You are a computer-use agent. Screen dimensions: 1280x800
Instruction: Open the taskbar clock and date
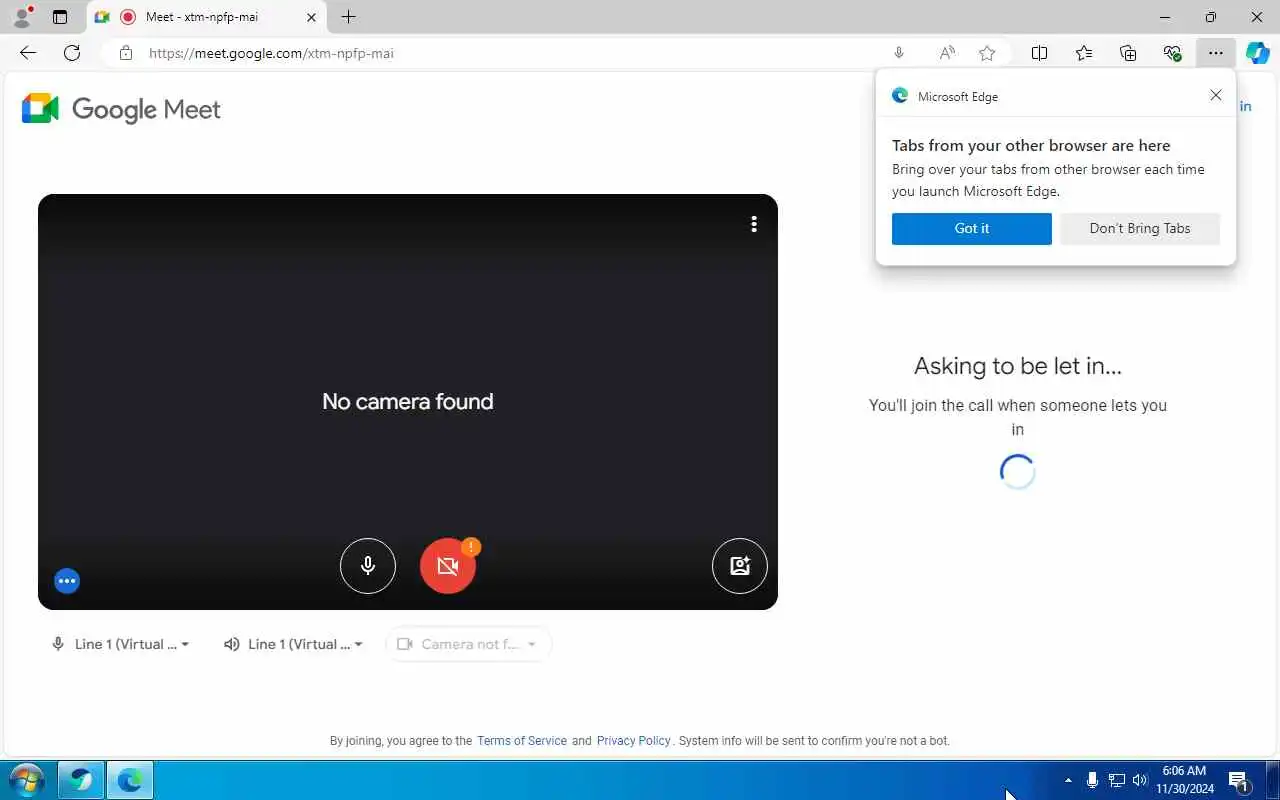(x=1185, y=780)
